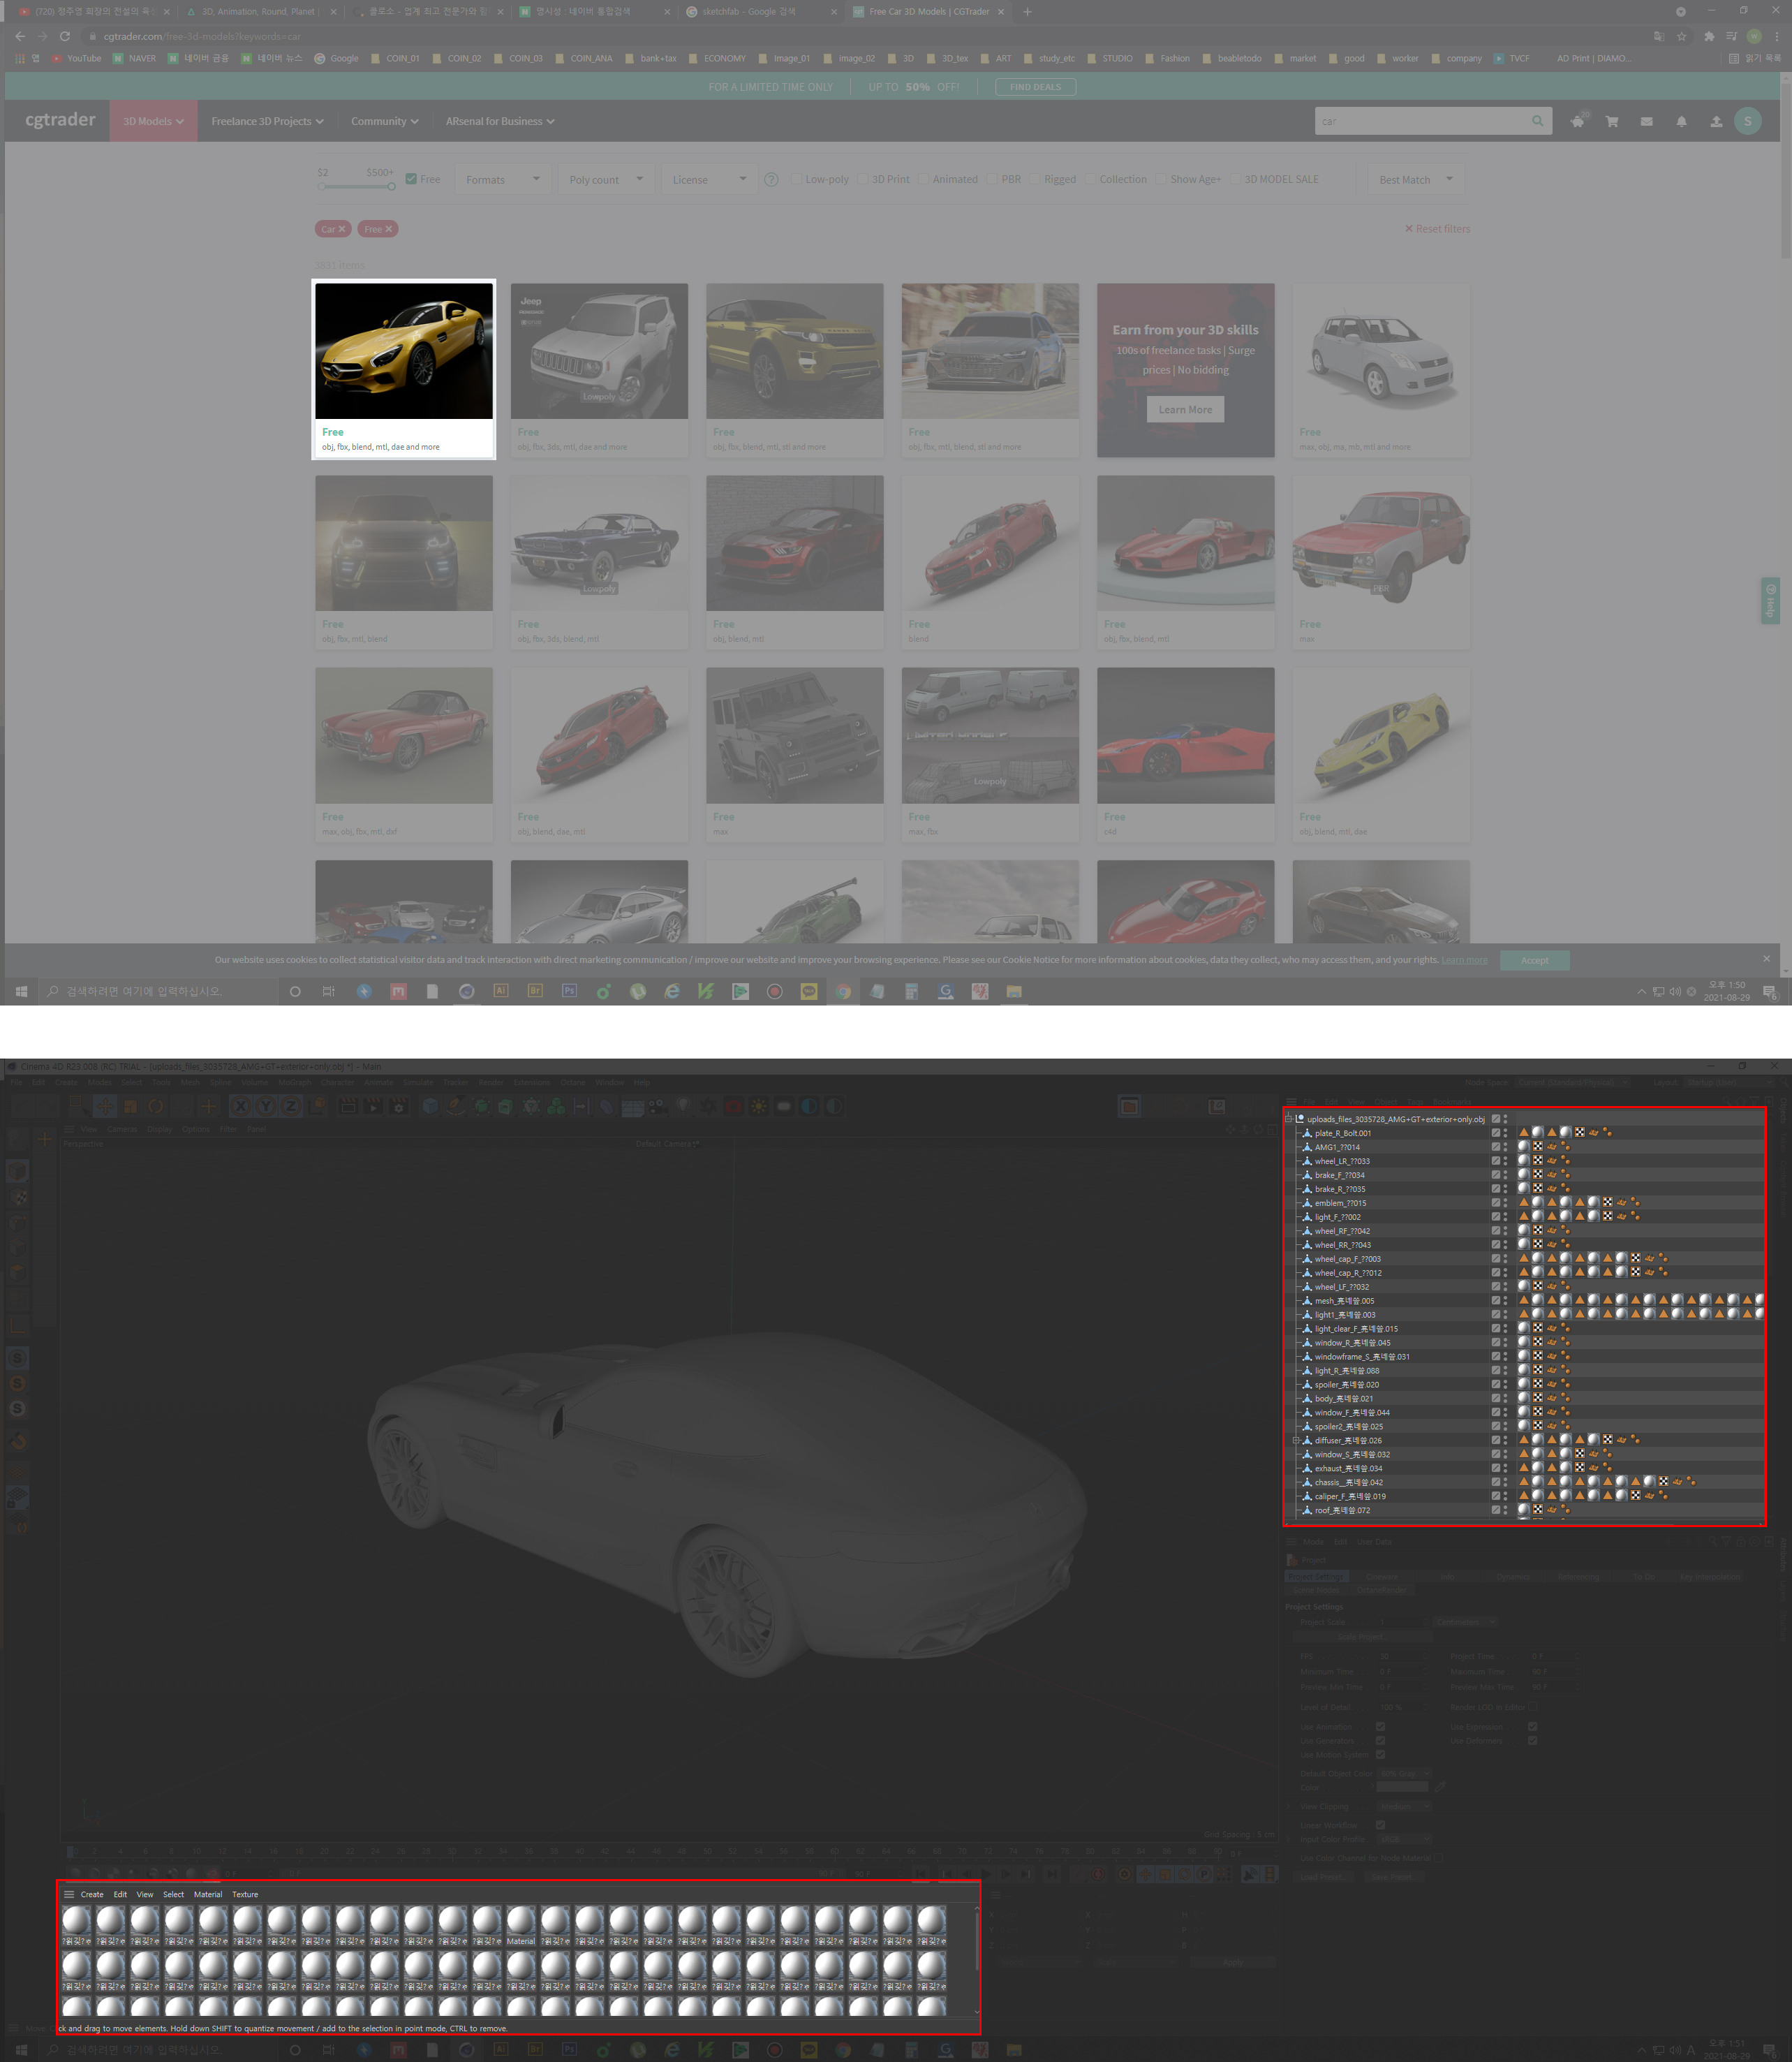
Task: Click the Cube primitive icon
Action: coord(430,1107)
